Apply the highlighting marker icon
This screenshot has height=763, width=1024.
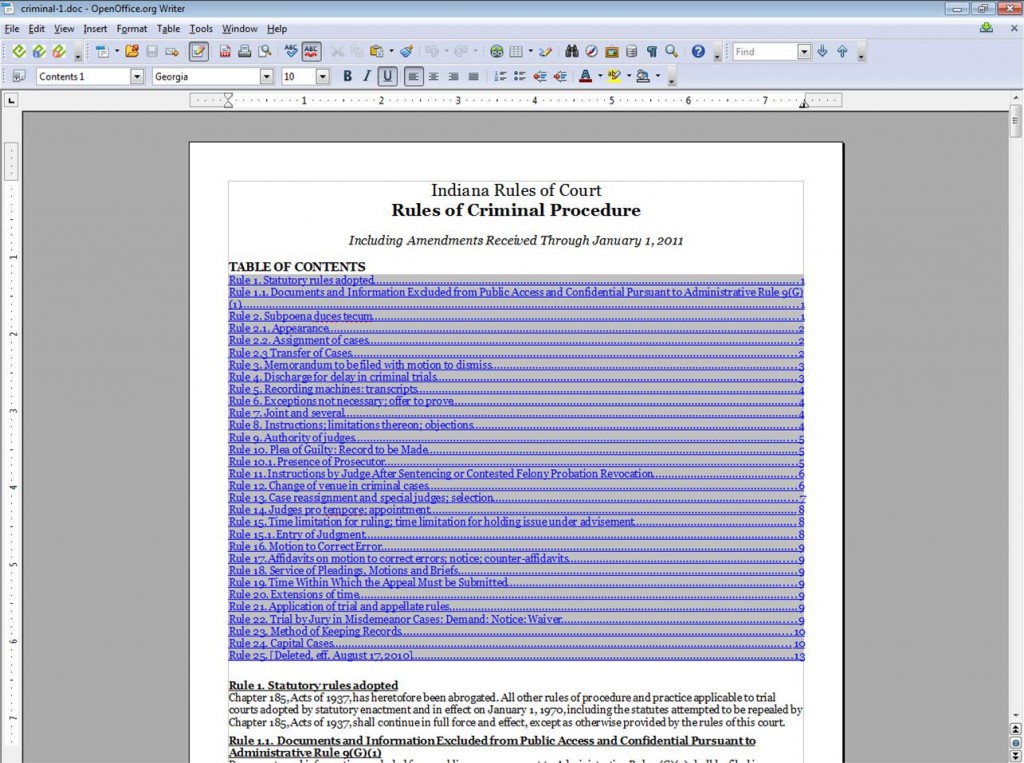pyautogui.click(x=614, y=76)
